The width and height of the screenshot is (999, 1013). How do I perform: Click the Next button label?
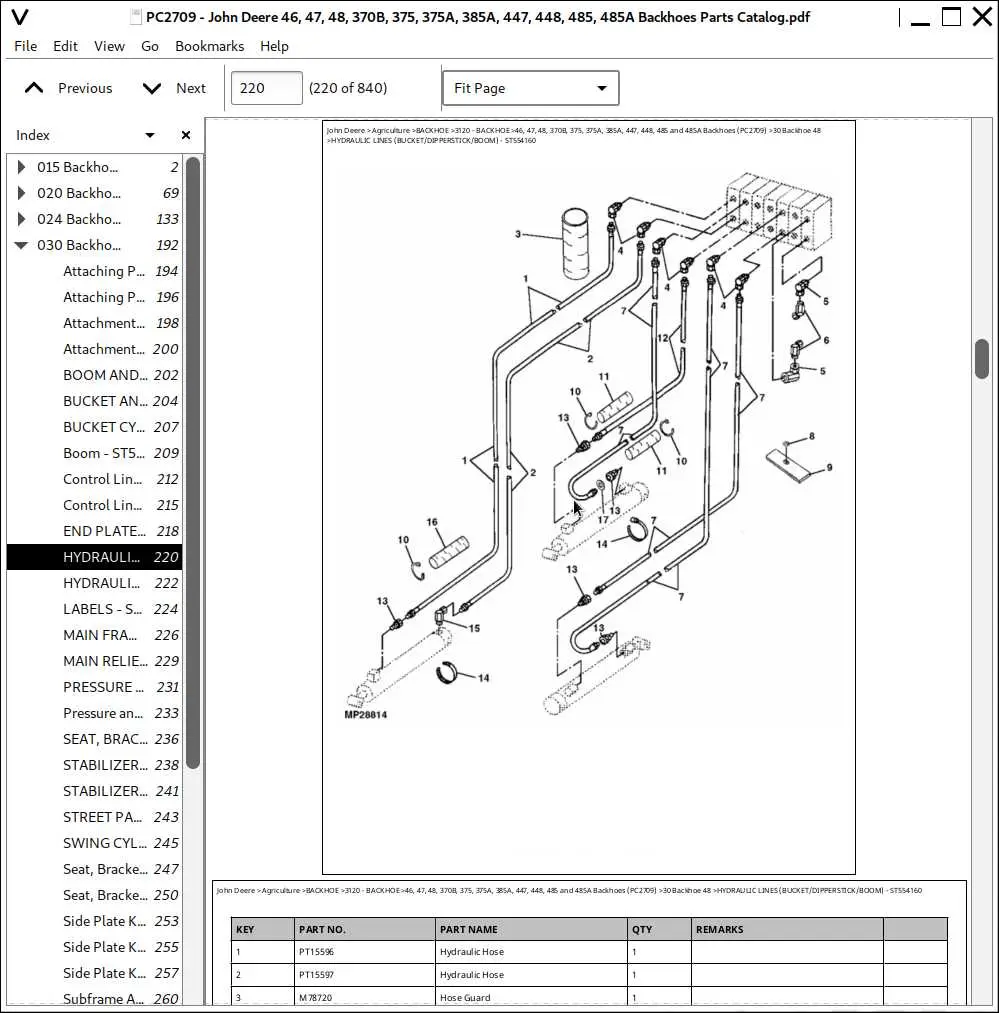tap(191, 88)
